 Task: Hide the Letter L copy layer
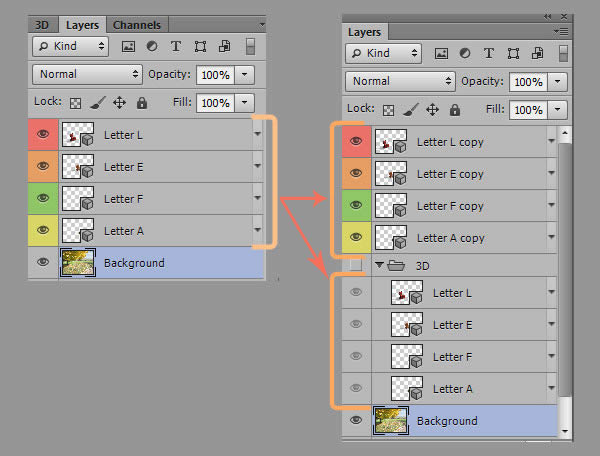click(x=355, y=142)
